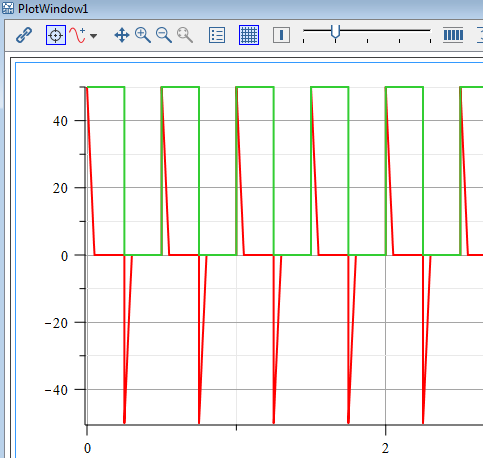
Task: Click the line thickness slider handle
Action: (x=335, y=32)
